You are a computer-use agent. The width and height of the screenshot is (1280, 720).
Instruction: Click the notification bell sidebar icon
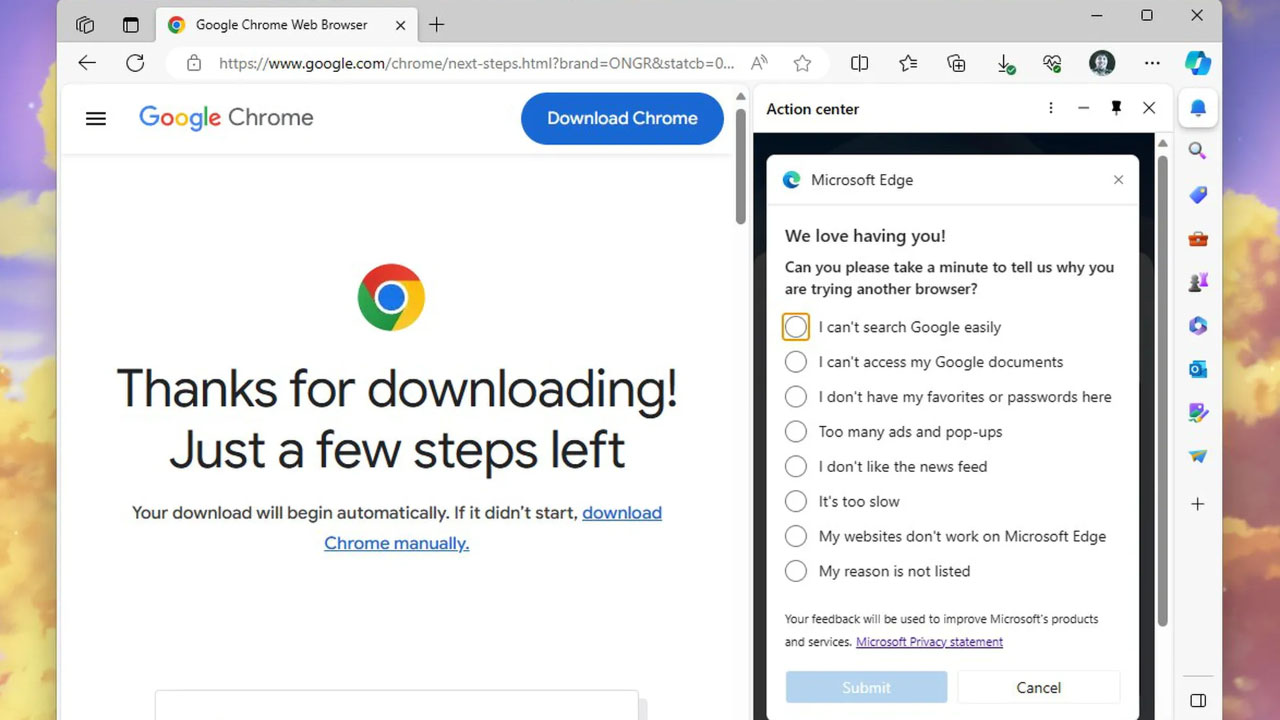[1197, 108]
